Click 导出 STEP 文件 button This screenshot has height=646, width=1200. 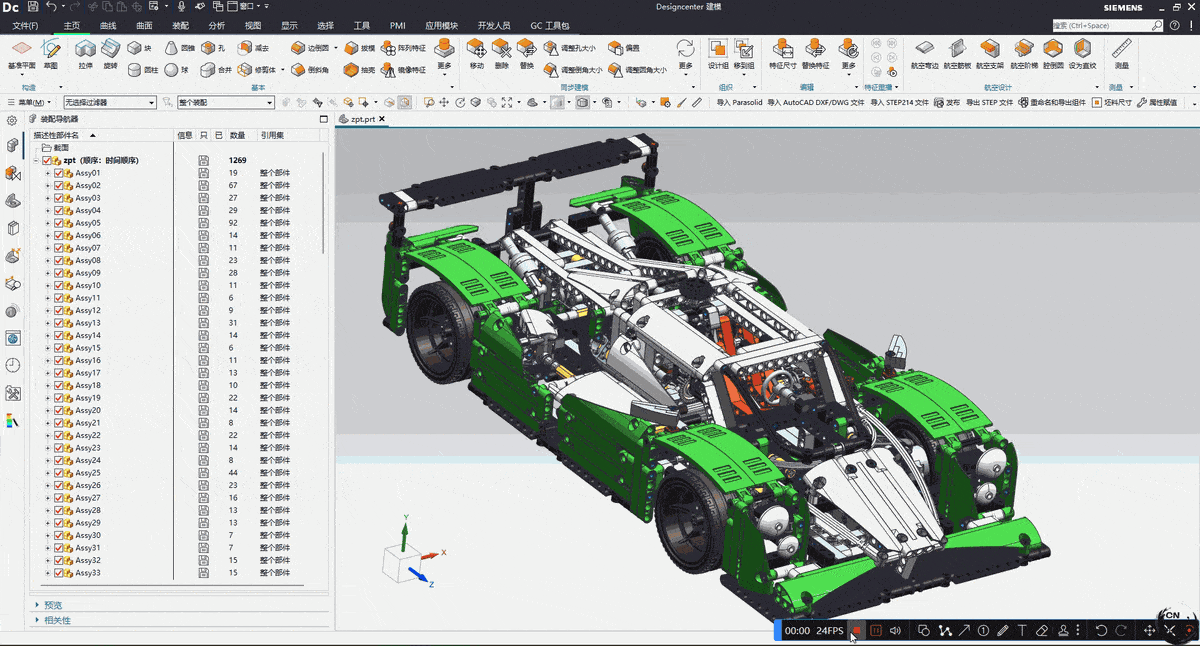click(x=988, y=102)
